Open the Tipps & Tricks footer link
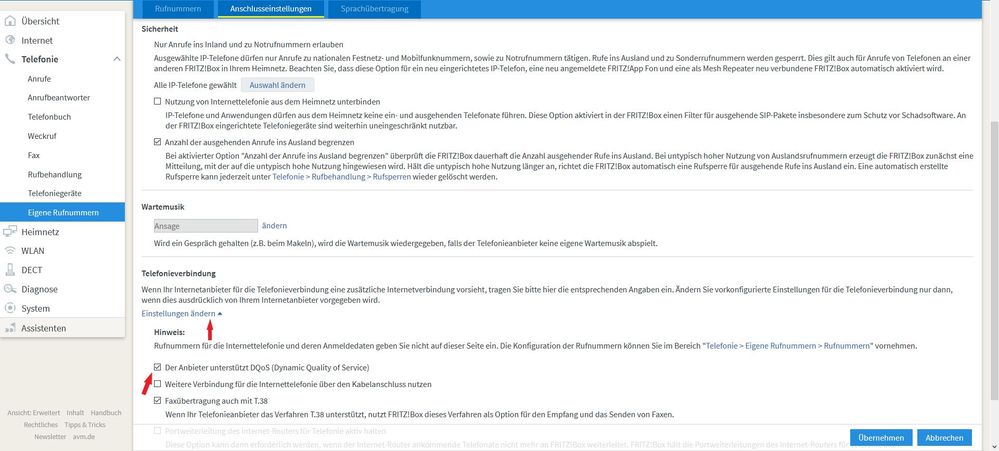Image resolution: width=999 pixels, height=451 pixels. 85,425
